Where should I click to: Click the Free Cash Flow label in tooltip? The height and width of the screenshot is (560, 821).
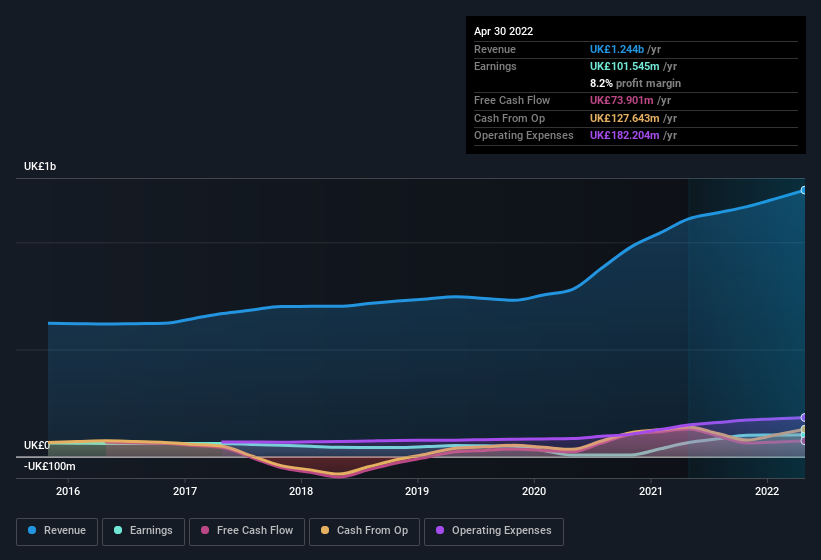point(512,100)
